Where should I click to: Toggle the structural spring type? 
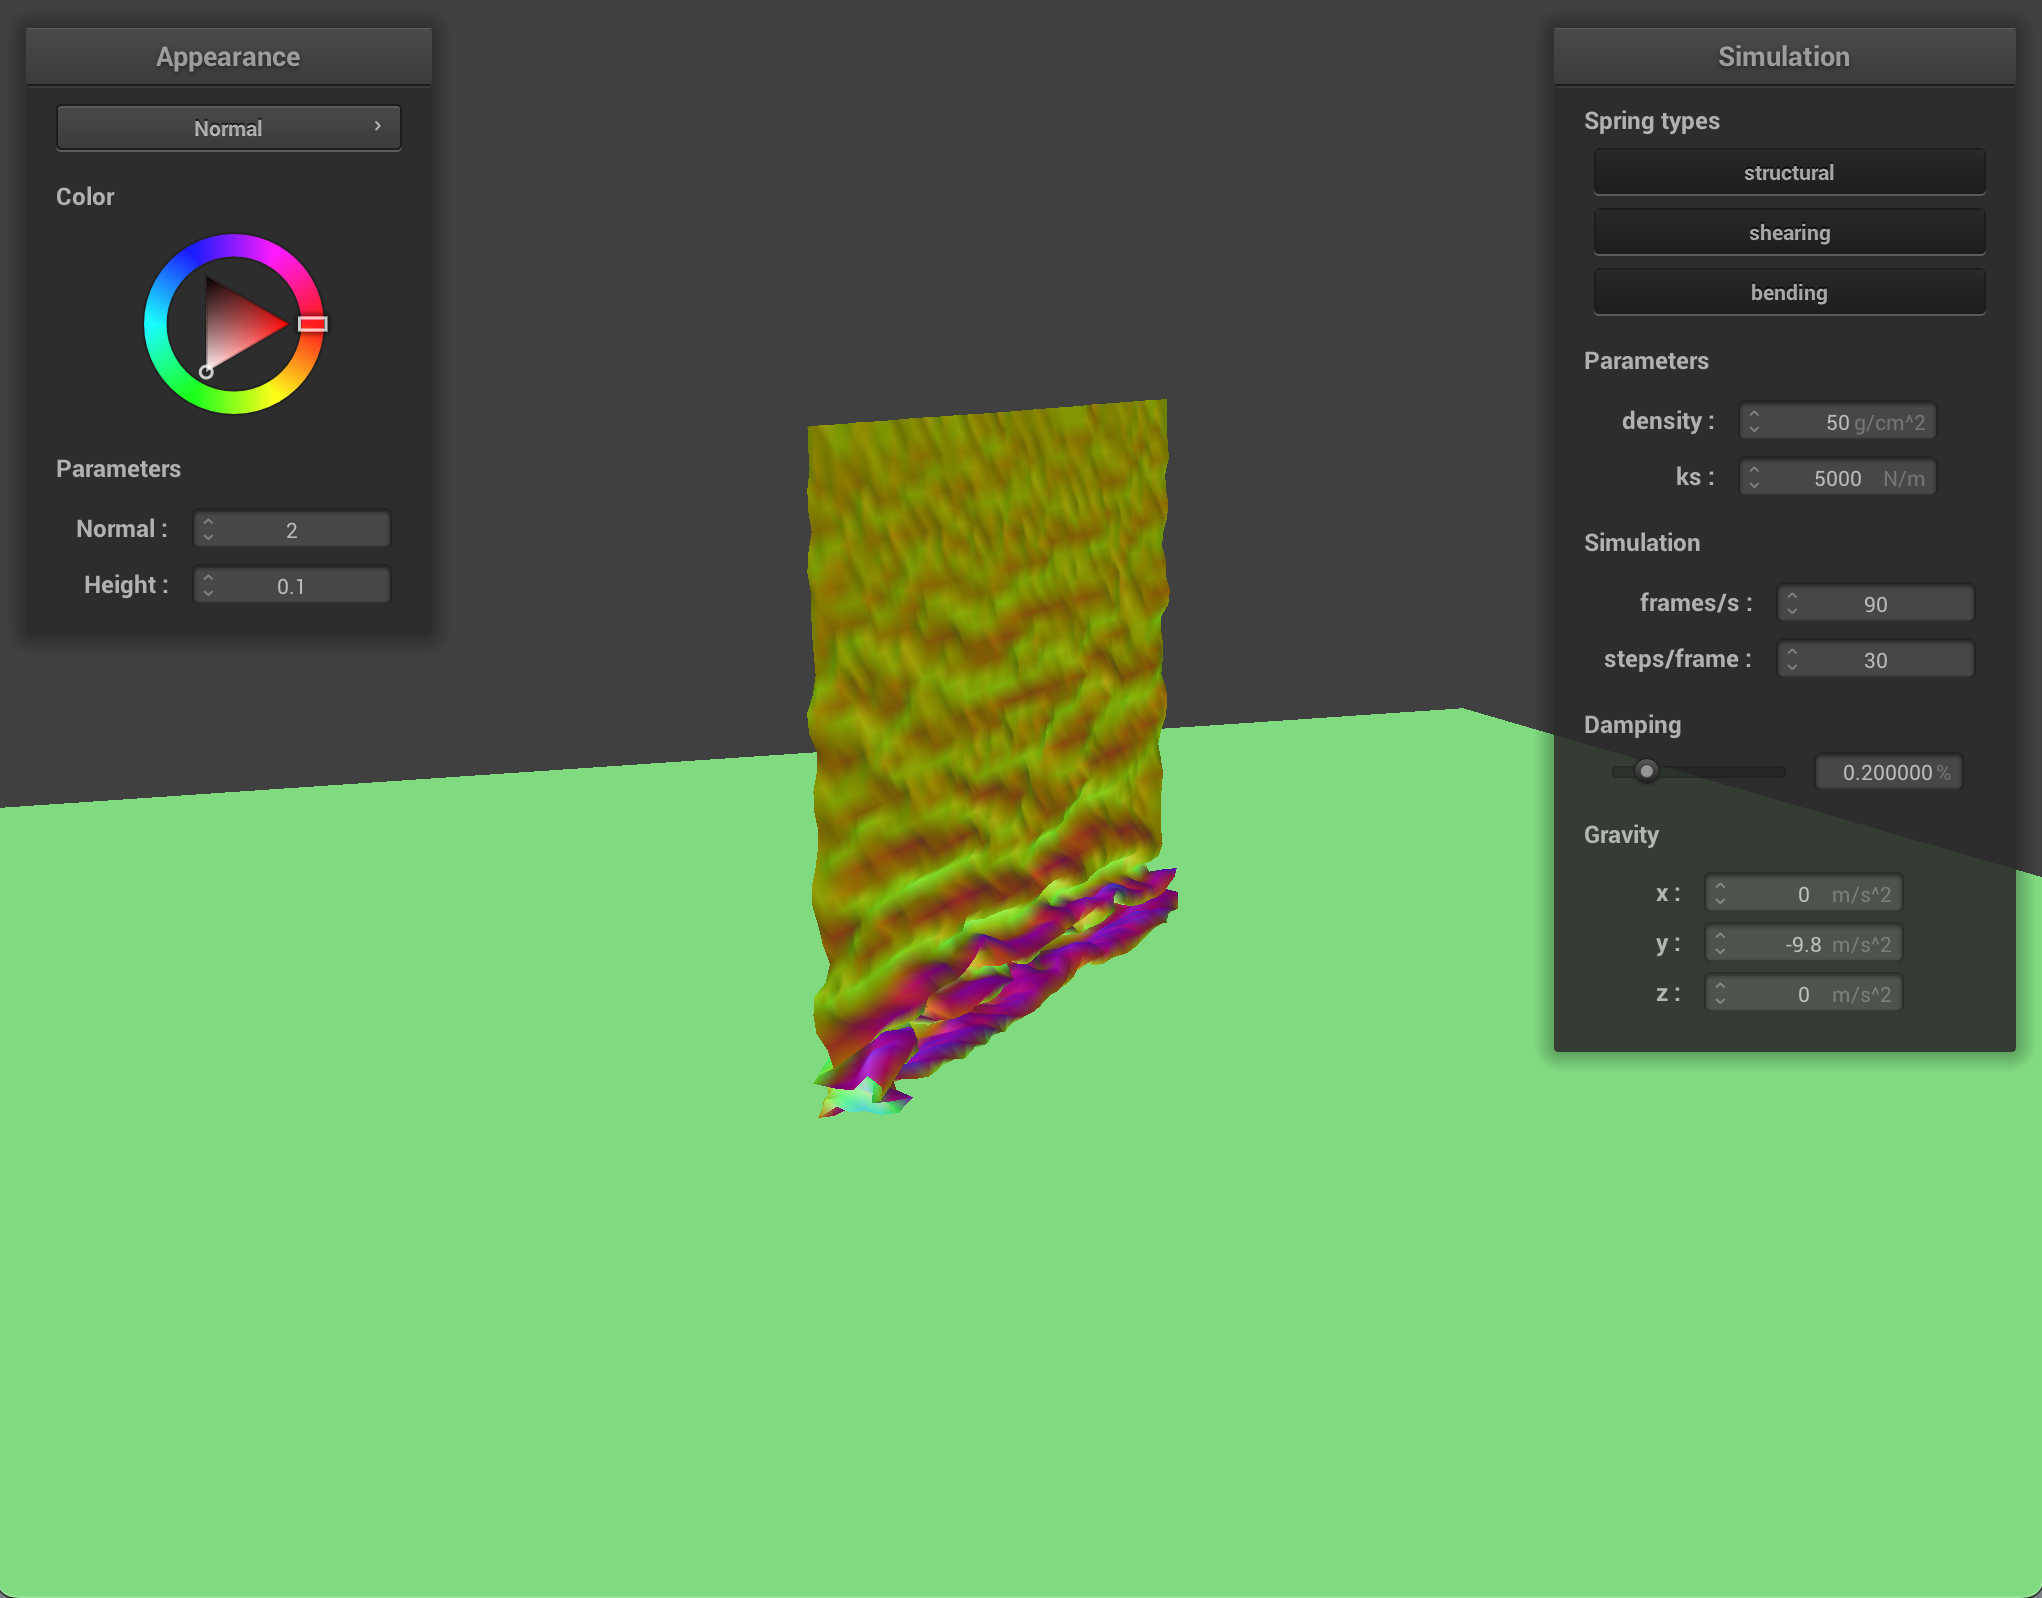pos(1789,172)
